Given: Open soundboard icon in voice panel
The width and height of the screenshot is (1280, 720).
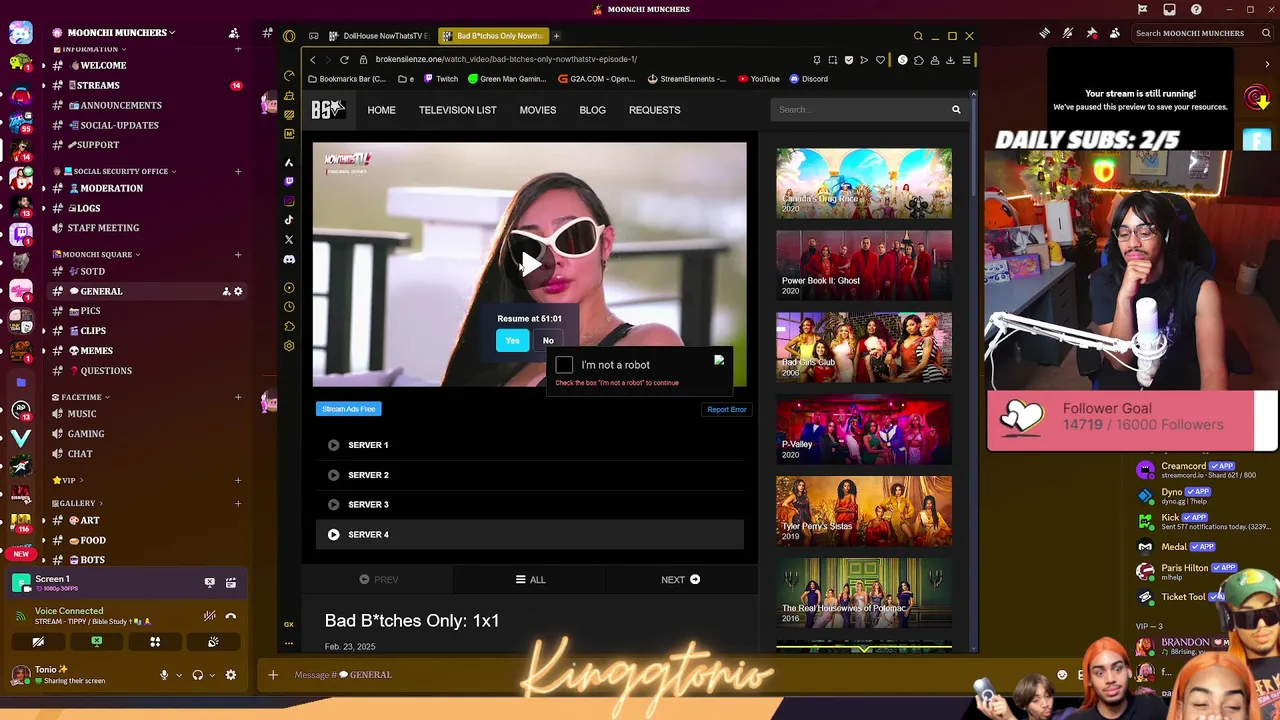Looking at the screenshot, I should tap(213, 642).
